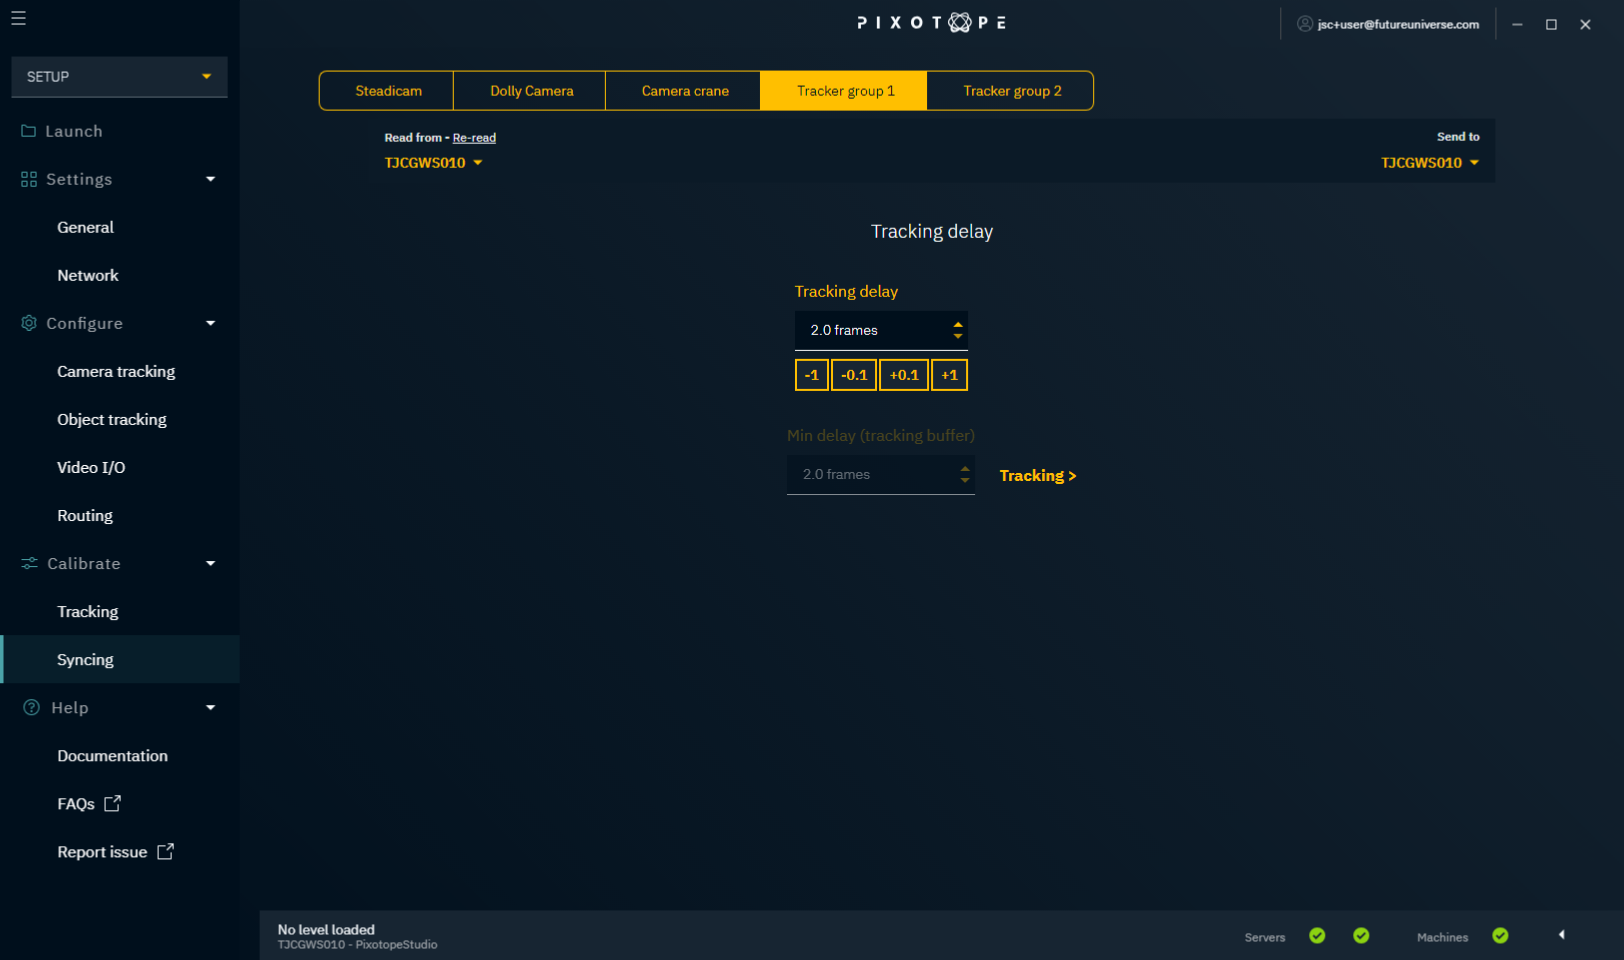Click the Report issue external link icon
This screenshot has height=960, width=1624.
[165, 851]
